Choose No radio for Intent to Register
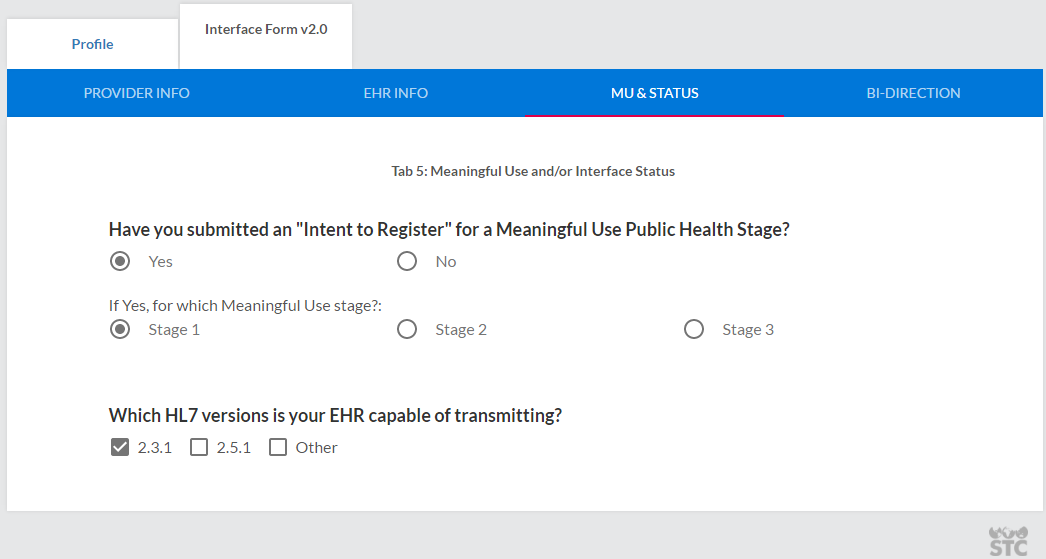 pyautogui.click(x=407, y=261)
